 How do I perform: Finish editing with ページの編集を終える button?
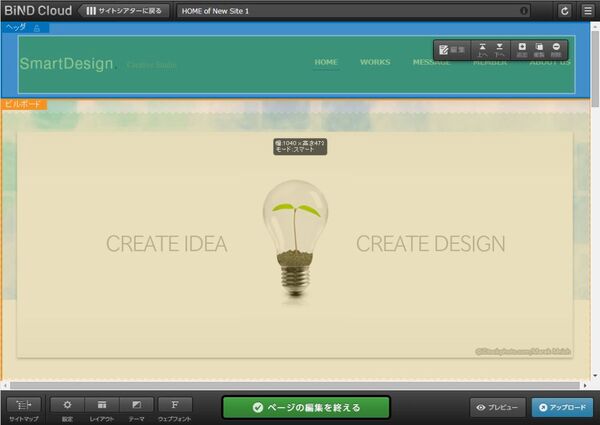[305, 407]
